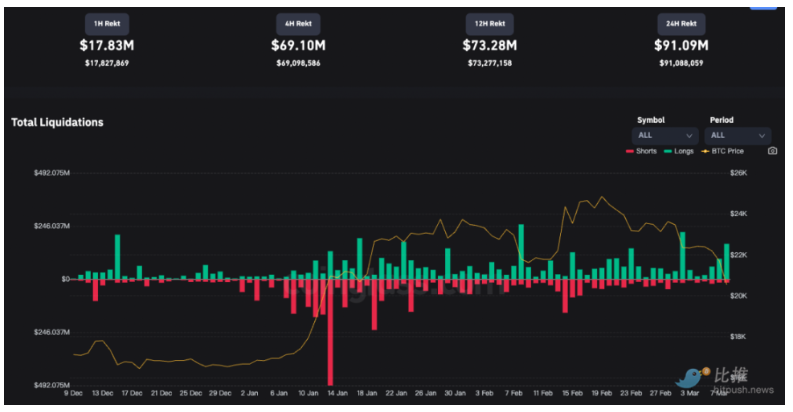793x412 pixels.
Task: Select the 4H Rekt tab
Action: point(298,24)
